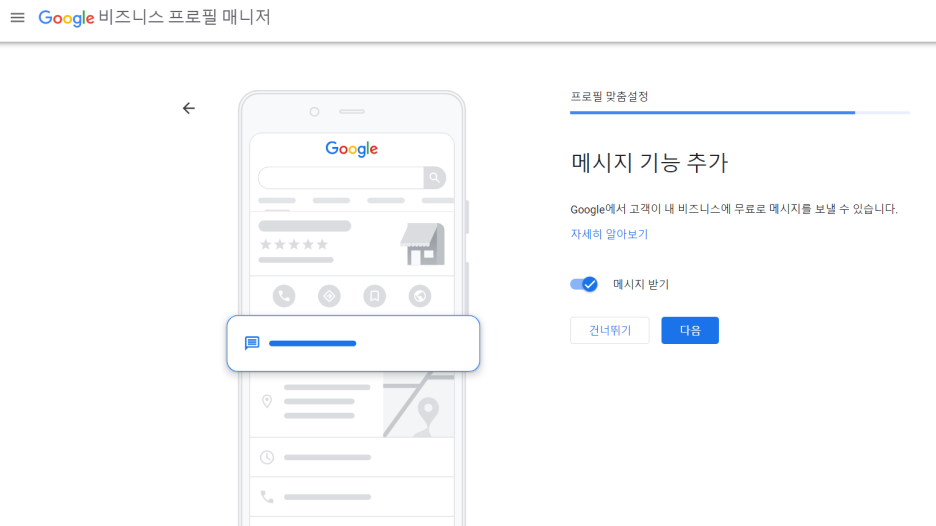Click the phone call icon in mockup
The width and height of the screenshot is (936, 526).
(284, 296)
